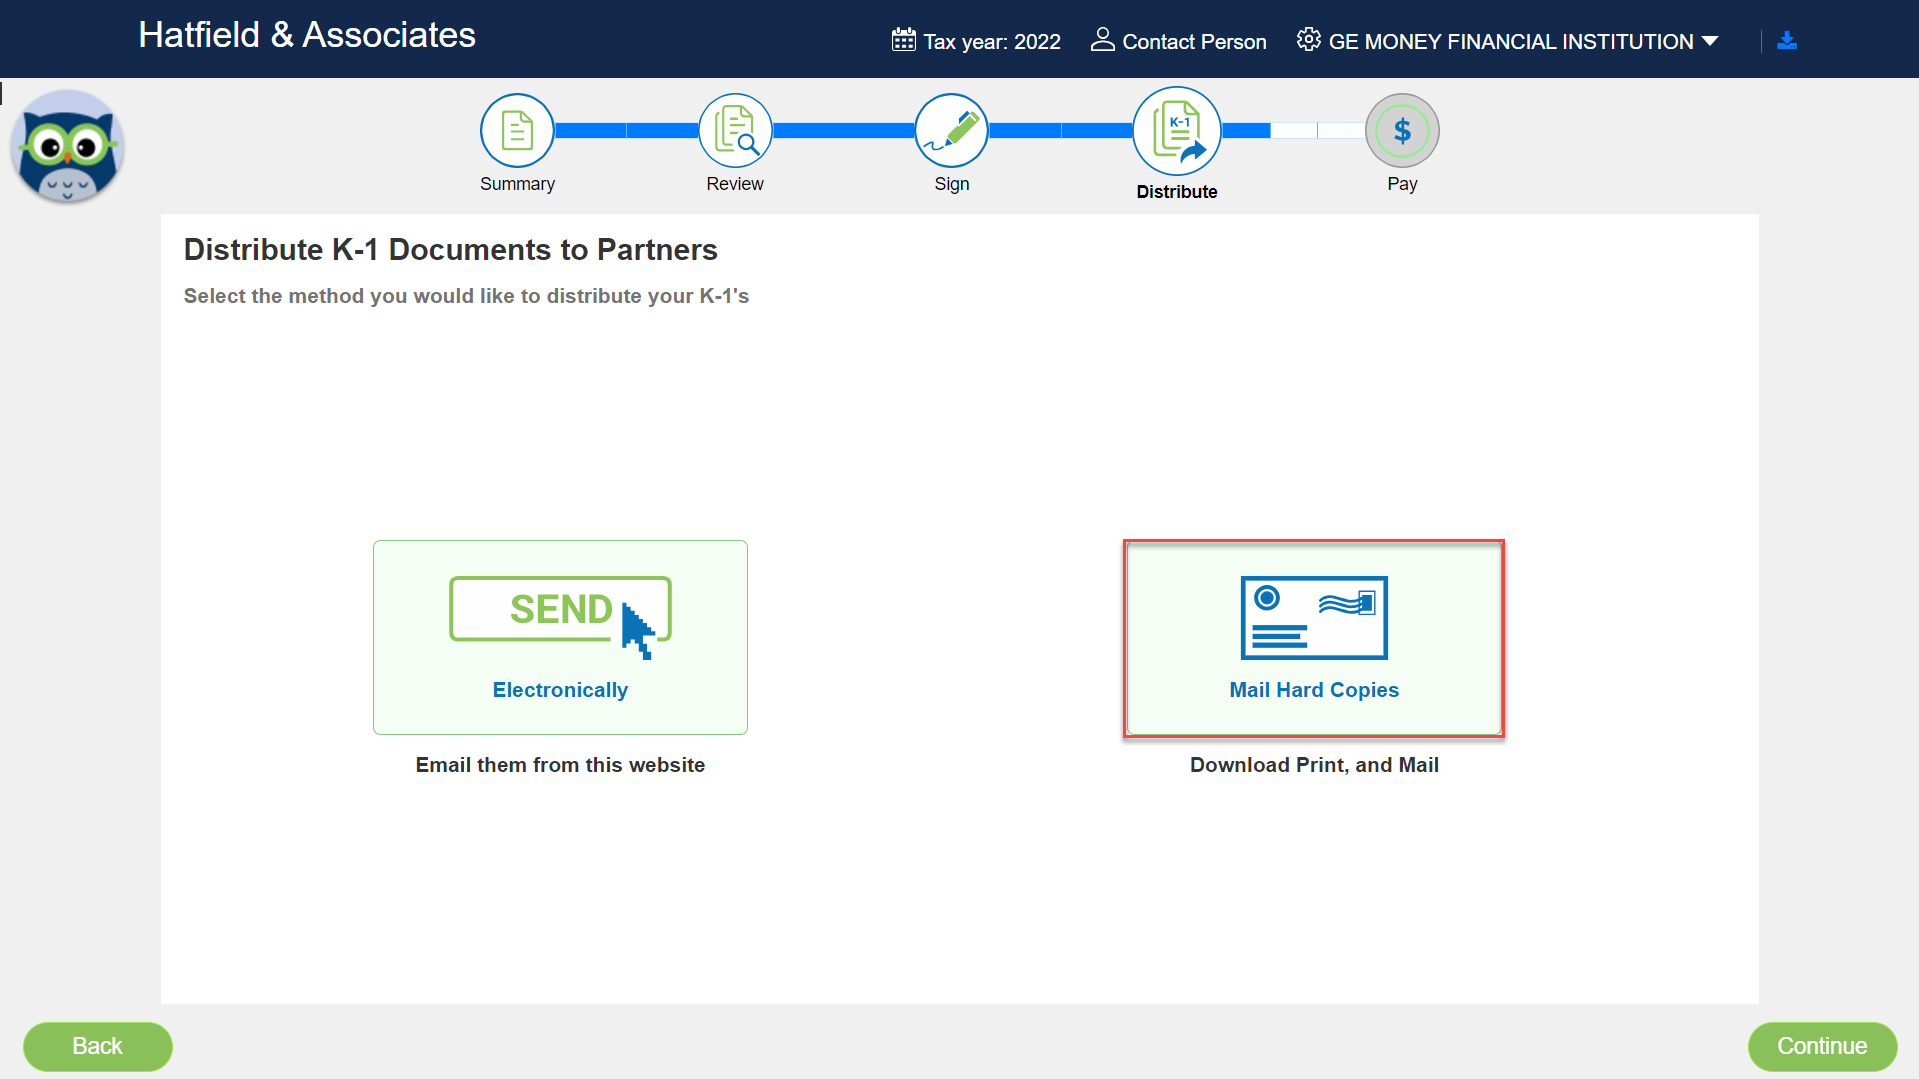Expand the GE MONEY FINANCIAL INSTITUTION dropdown arrow
Viewport: 1919px width, 1079px height.
tap(1710, 41)
